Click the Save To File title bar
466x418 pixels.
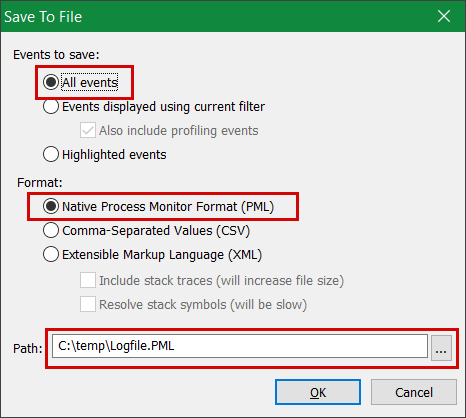[x=217, y=16]
